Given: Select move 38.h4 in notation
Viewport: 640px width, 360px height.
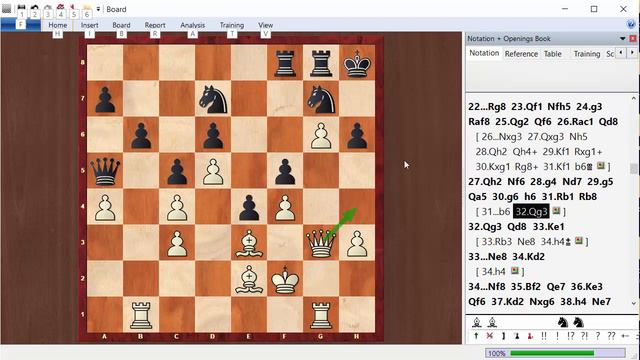Looking at the screenshot, I should [x=573, y=302].
